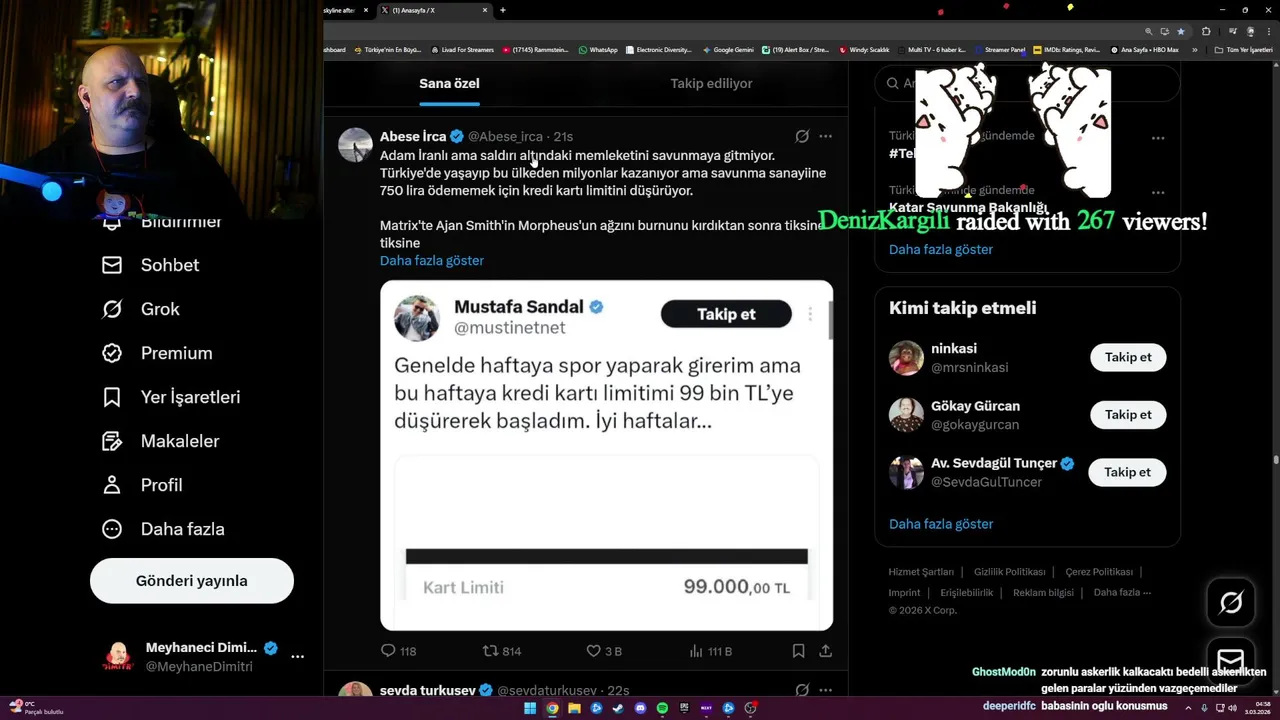Image resolution: width=1280 pixels, height=720 pixels.
Task: Show more trends via Daha fazla göster
Action: point(941,249)
